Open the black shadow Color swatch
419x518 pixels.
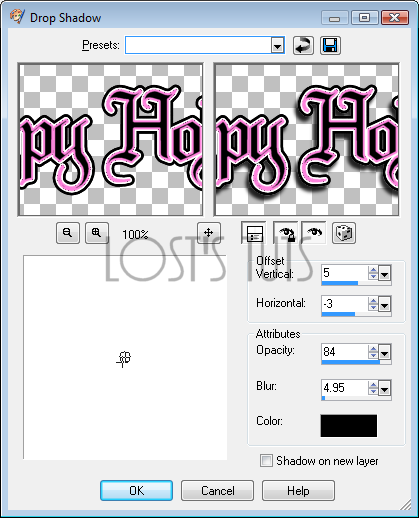[x=349, y=426]
